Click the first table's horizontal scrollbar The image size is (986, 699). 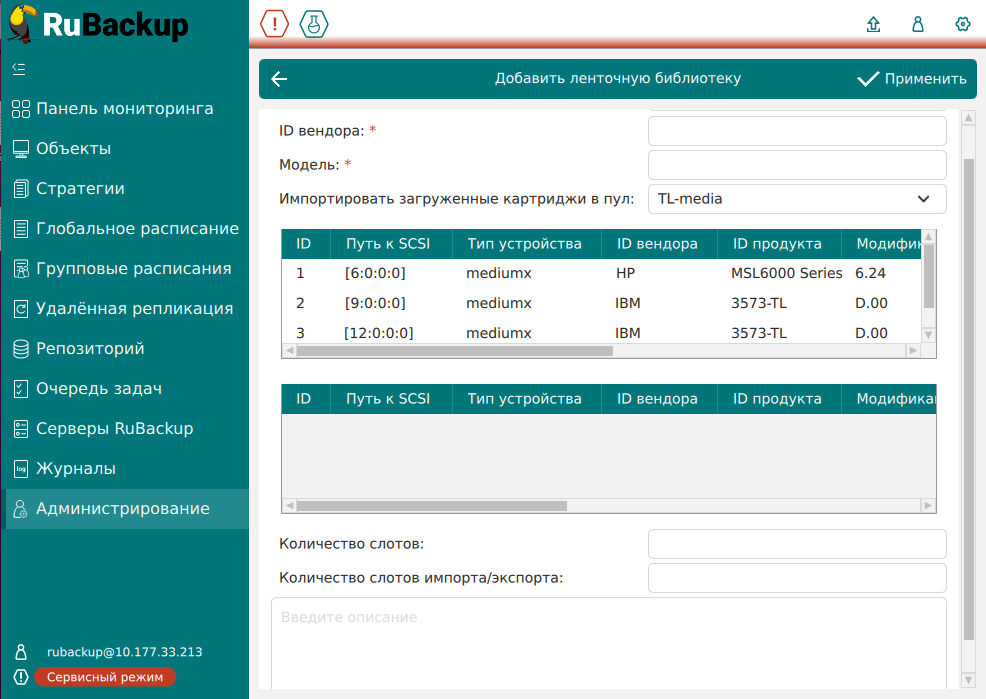tap(454, 351)
